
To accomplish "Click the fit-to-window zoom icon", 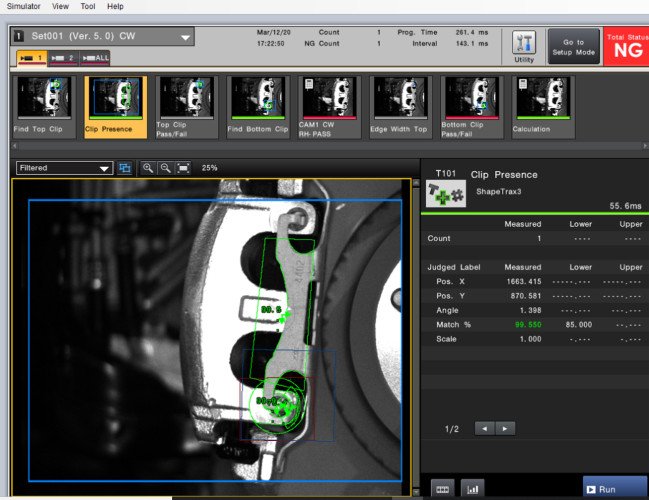I will (183, 168).
